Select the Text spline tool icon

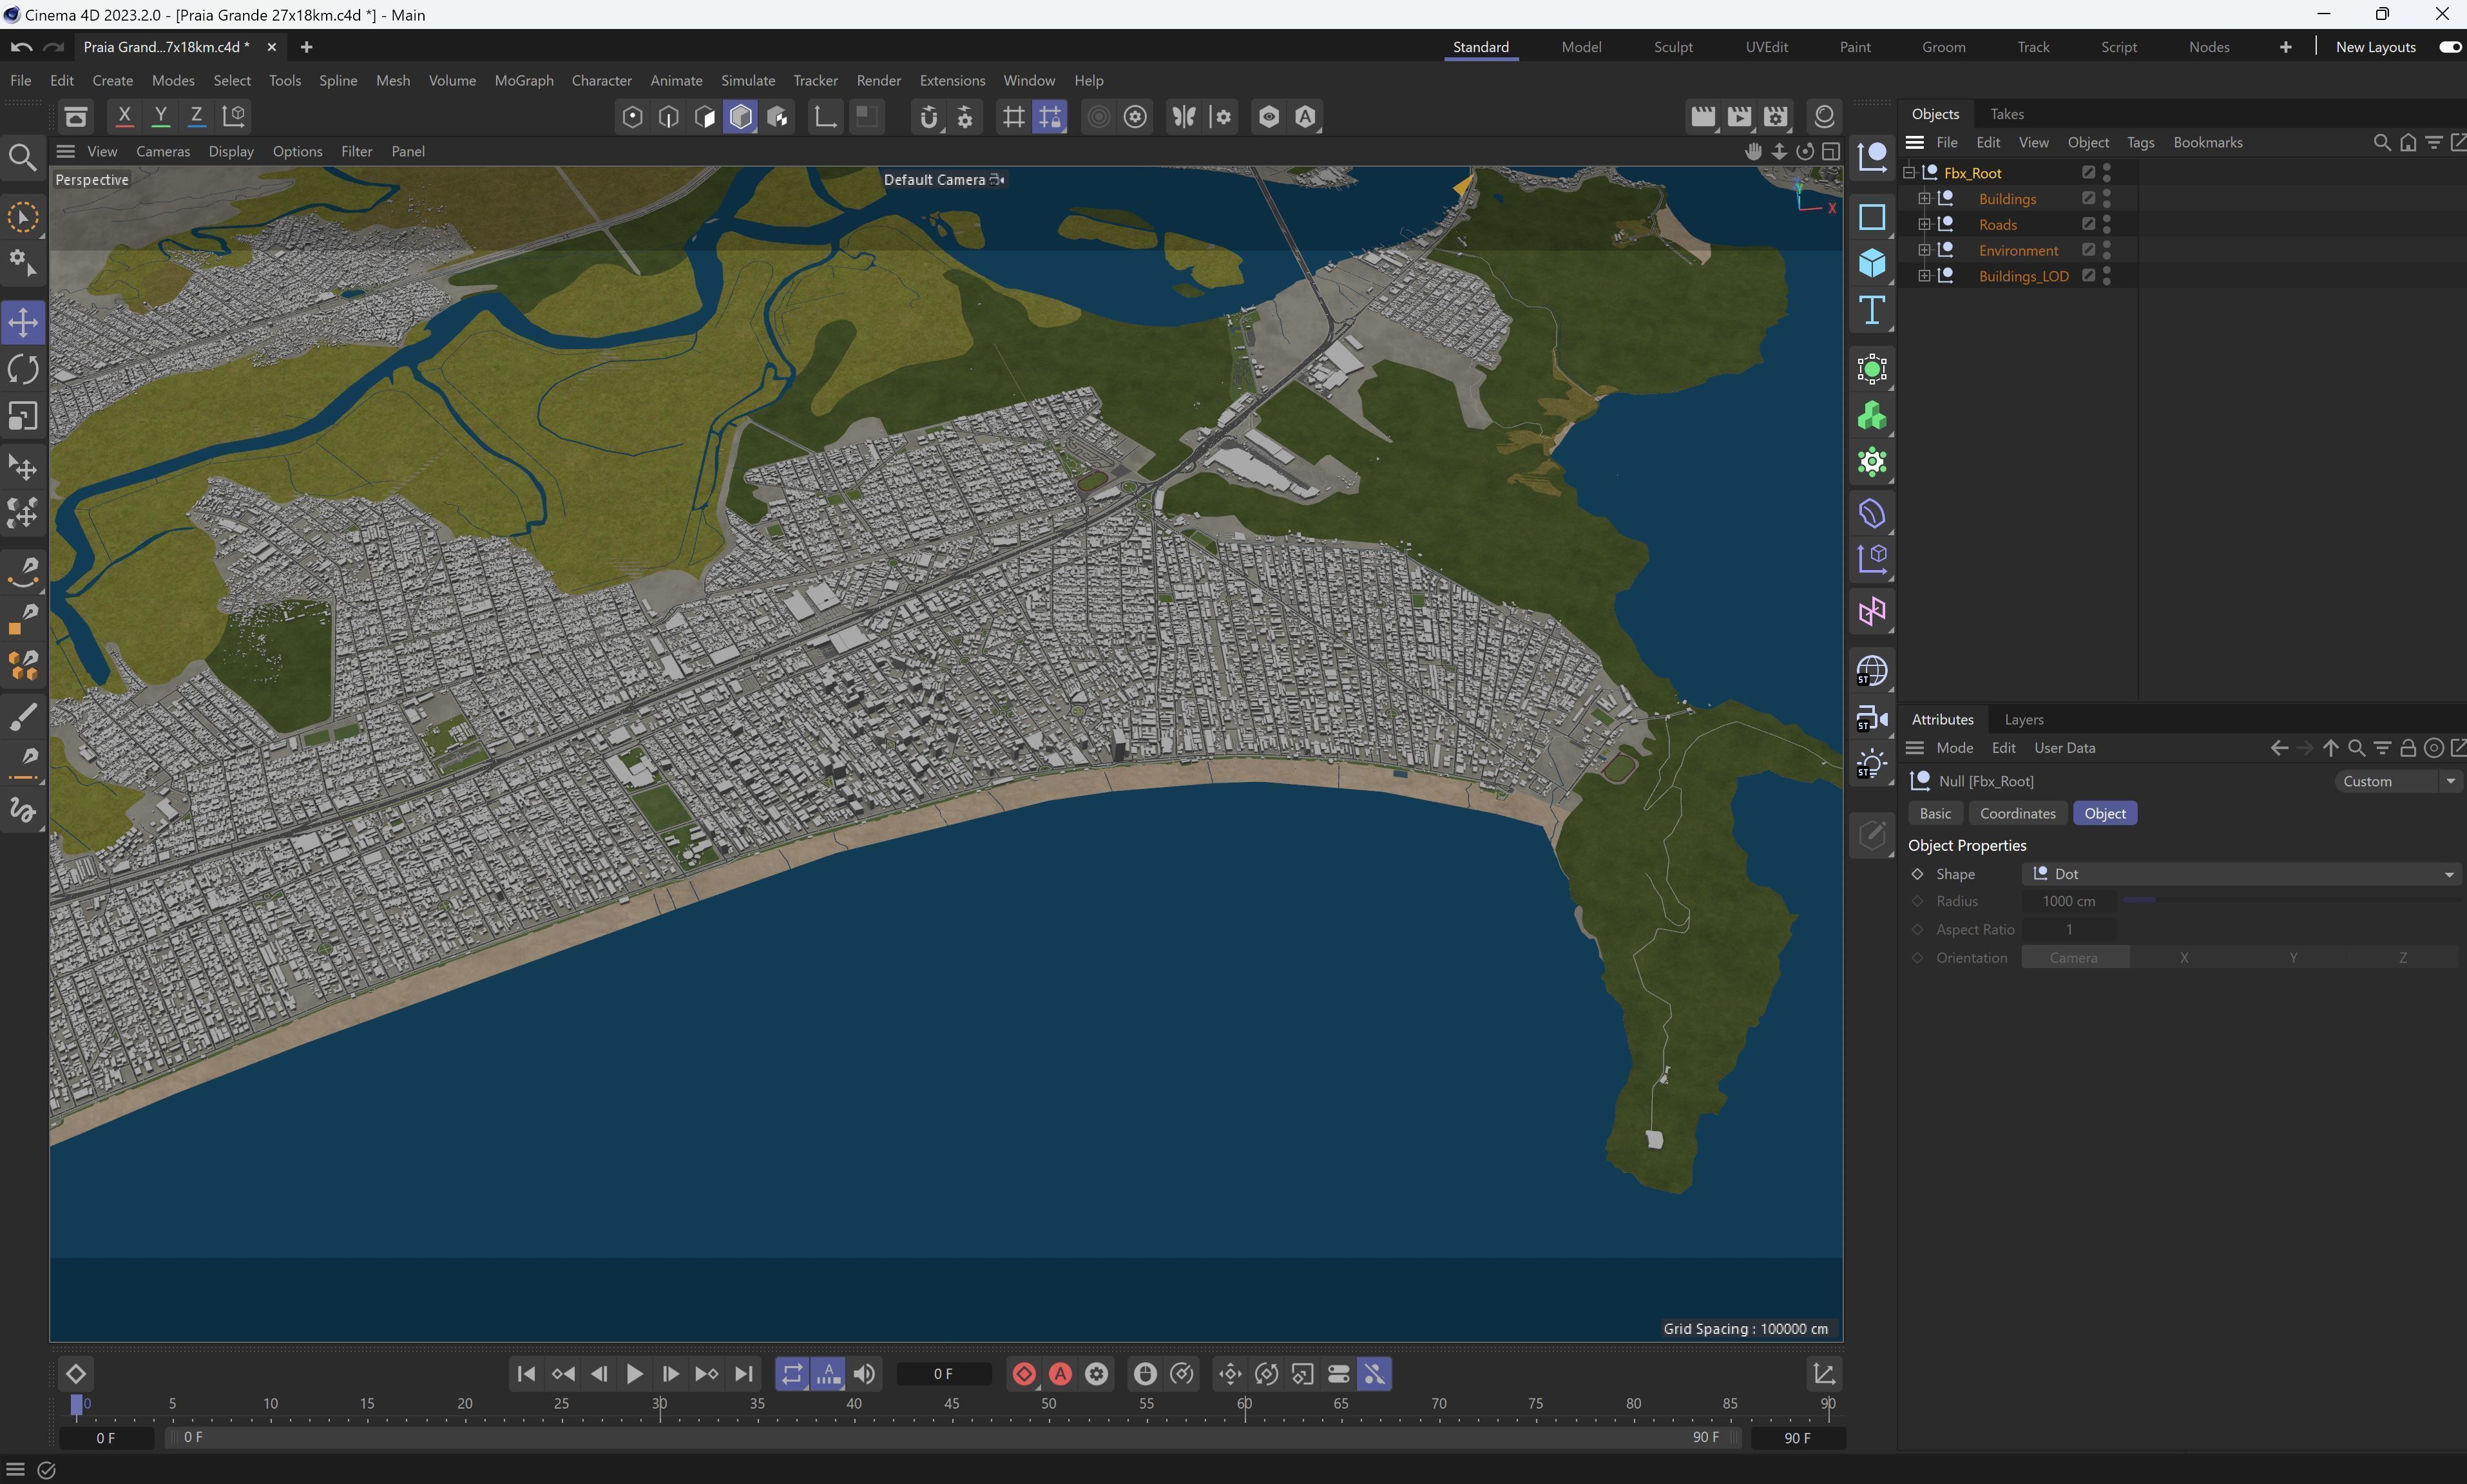coord(1872,311)
